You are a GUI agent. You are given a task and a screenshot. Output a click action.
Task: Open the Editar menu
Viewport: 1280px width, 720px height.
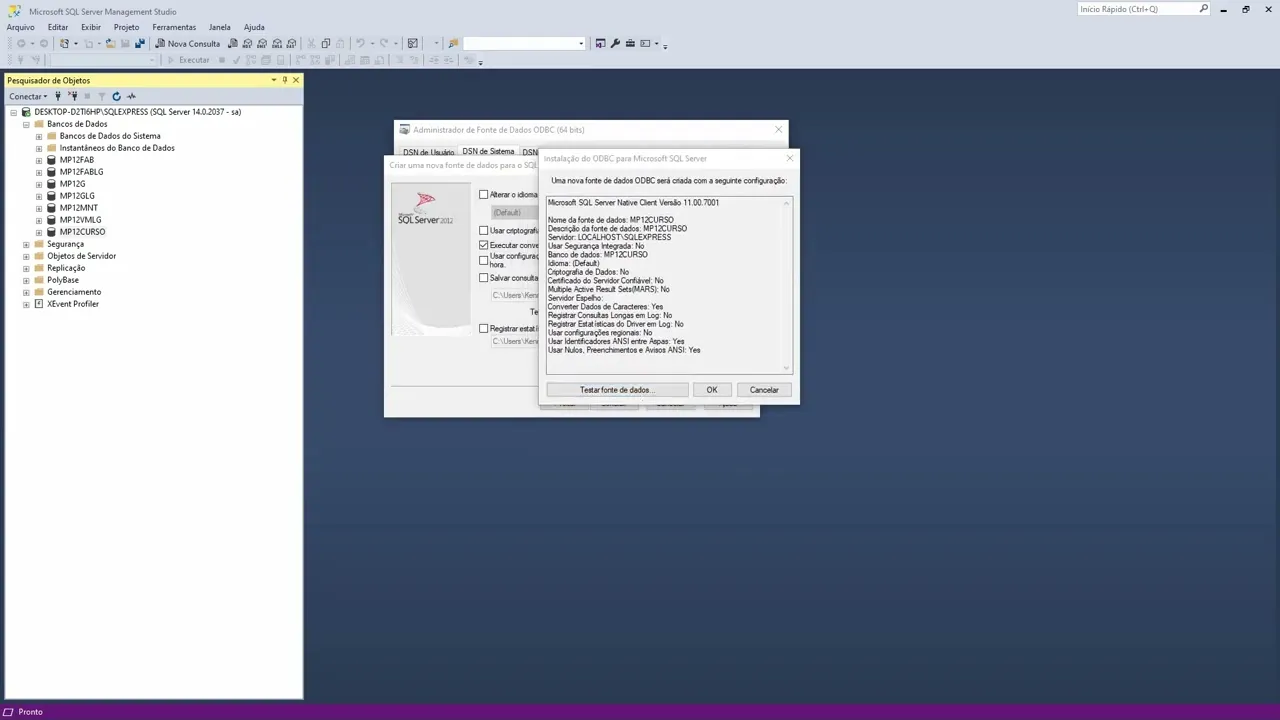pos(58,27)
